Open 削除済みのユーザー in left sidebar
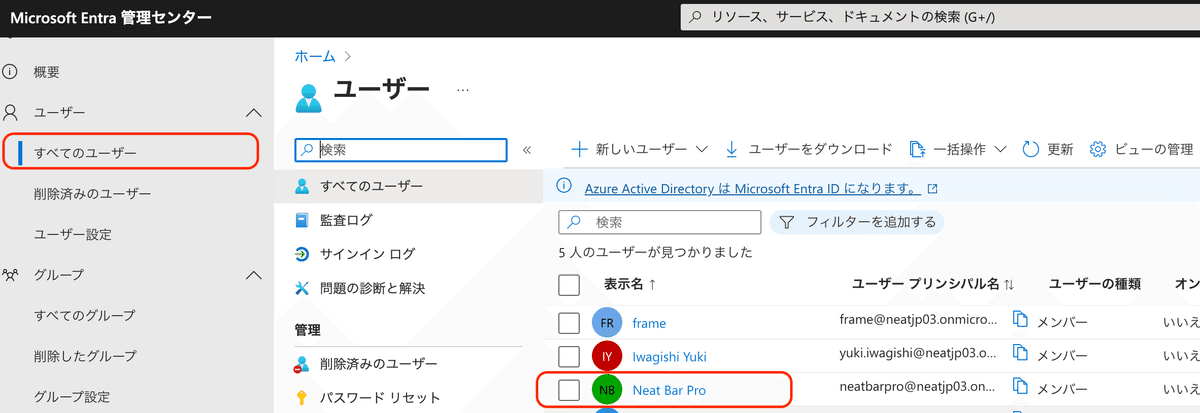Screen dimensions: 1200x413 coord(92,194)
